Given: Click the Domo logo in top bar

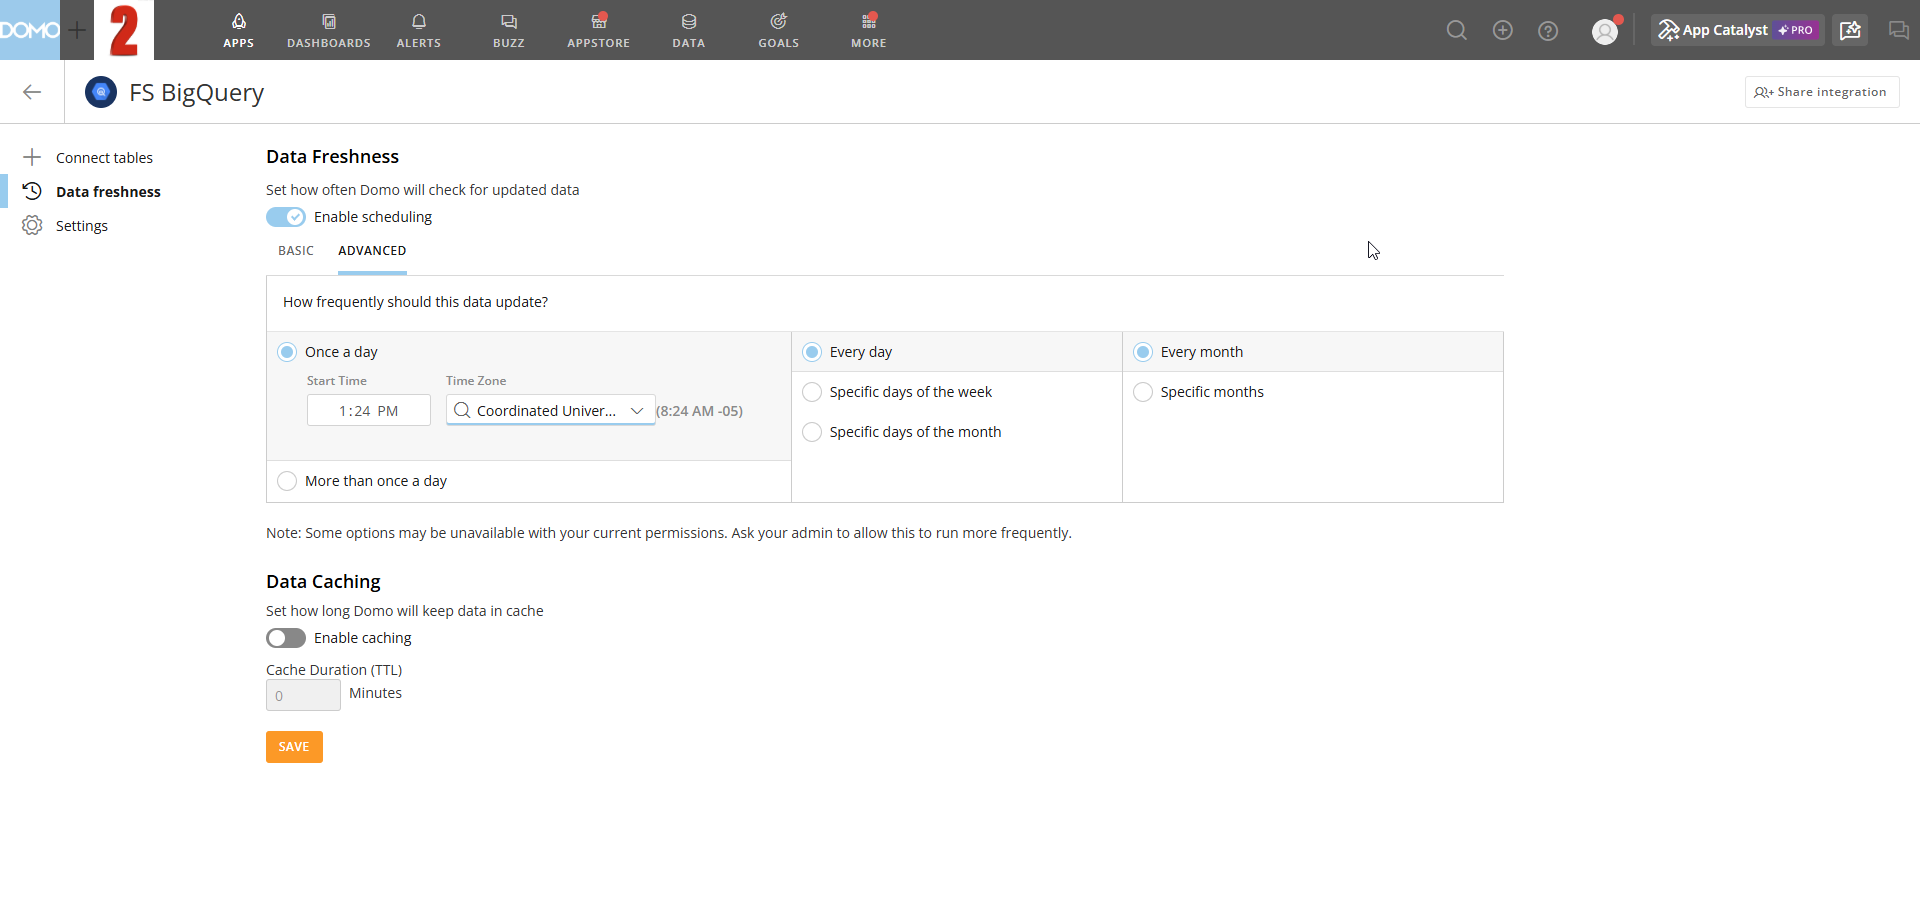Looking at the screenshot, I should 30,30.
